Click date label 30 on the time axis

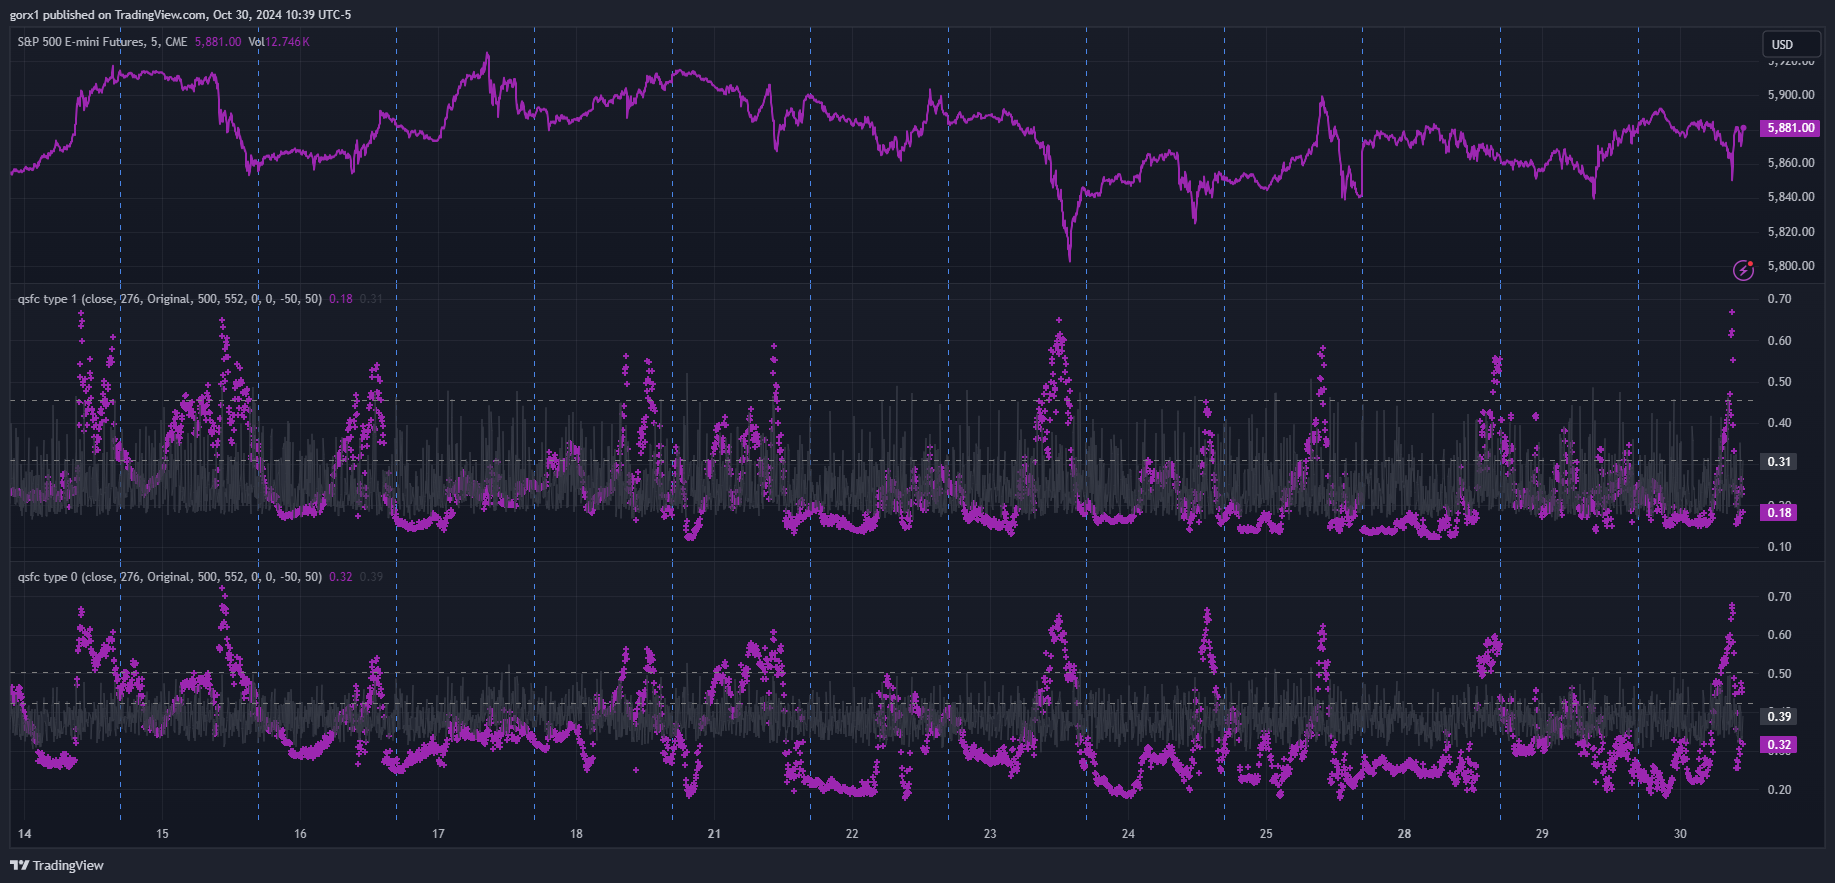pyautogui.click(x=1680, y=834)
